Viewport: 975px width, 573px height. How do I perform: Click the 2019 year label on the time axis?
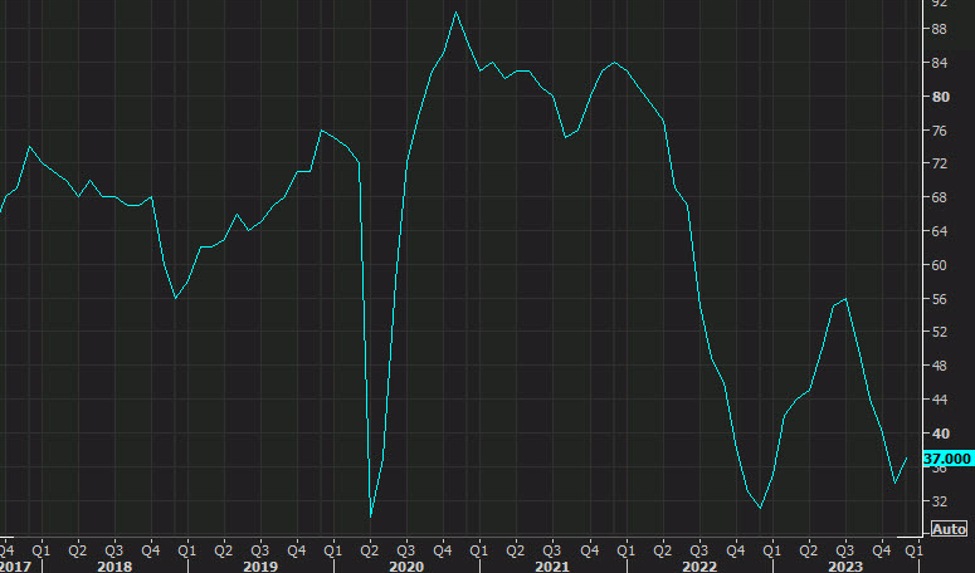[x=260, y=566]
